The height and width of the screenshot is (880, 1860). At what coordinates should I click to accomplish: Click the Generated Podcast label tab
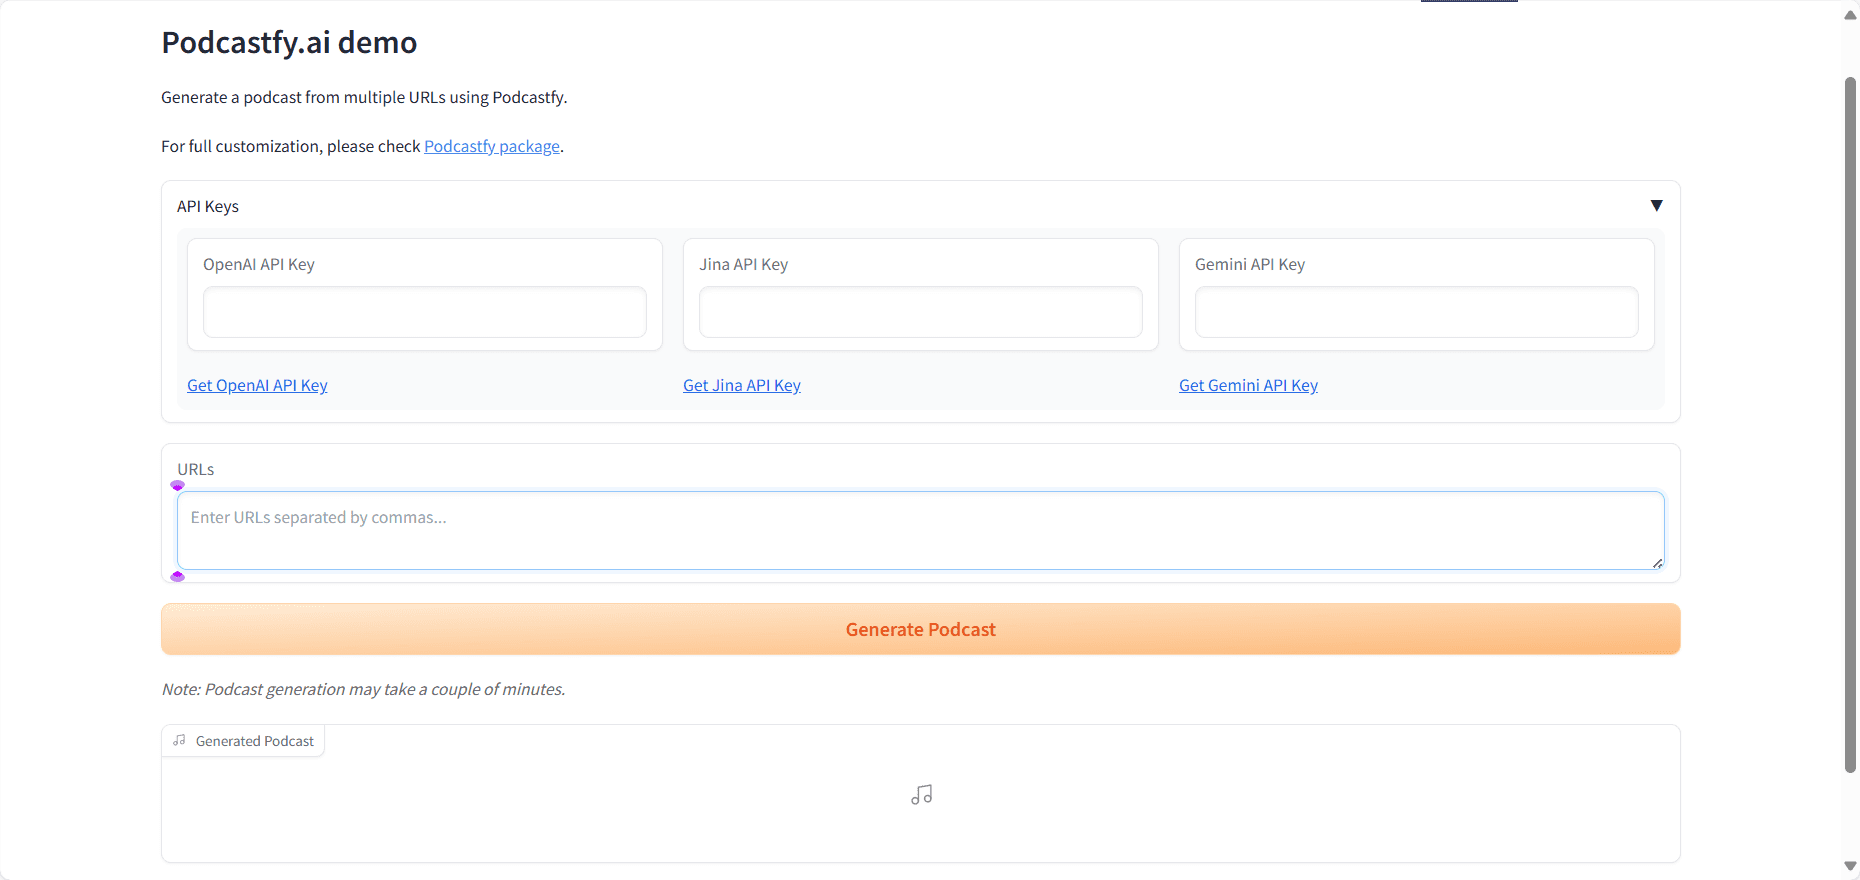point(243,741)
